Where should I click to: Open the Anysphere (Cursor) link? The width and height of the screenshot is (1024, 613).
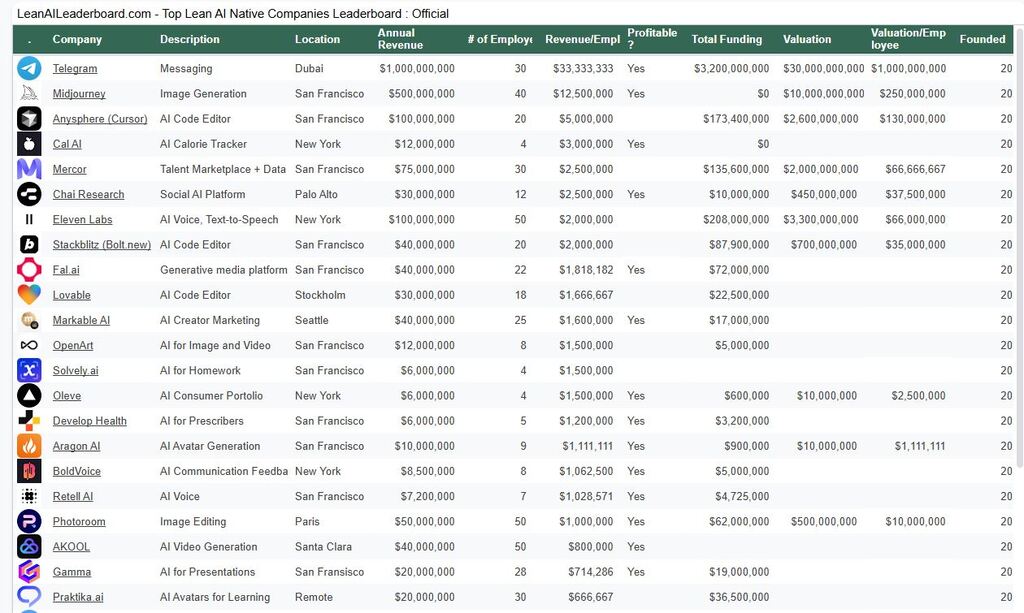click(x=100, y=119)
